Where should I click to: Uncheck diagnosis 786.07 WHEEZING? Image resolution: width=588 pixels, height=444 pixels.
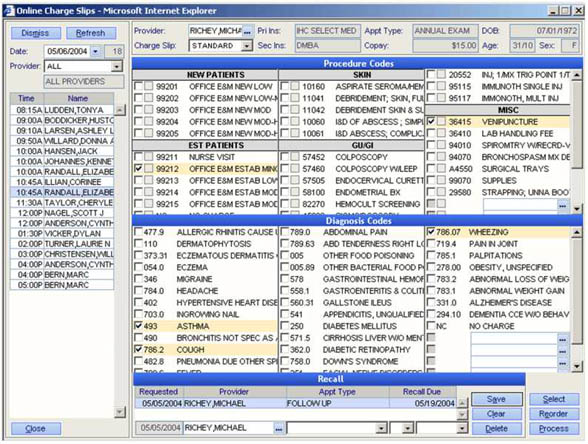tap(431, 232)
